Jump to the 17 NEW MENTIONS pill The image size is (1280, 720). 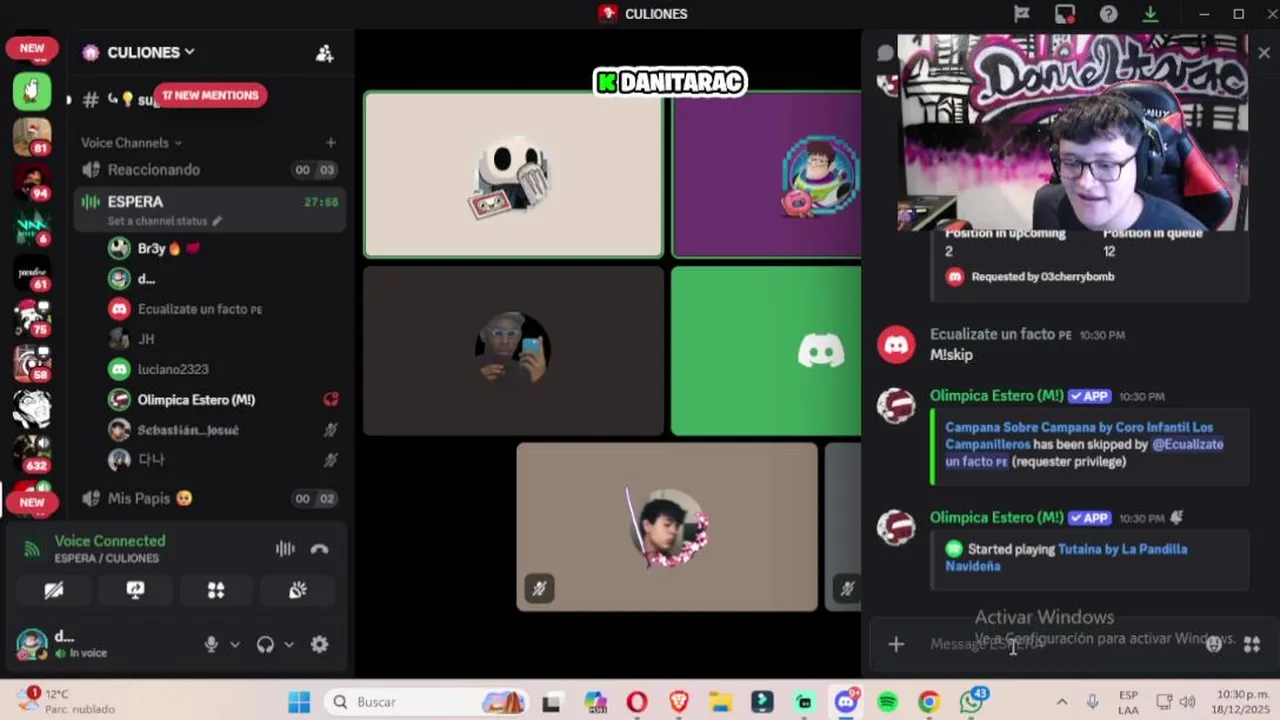pos(210,95)
